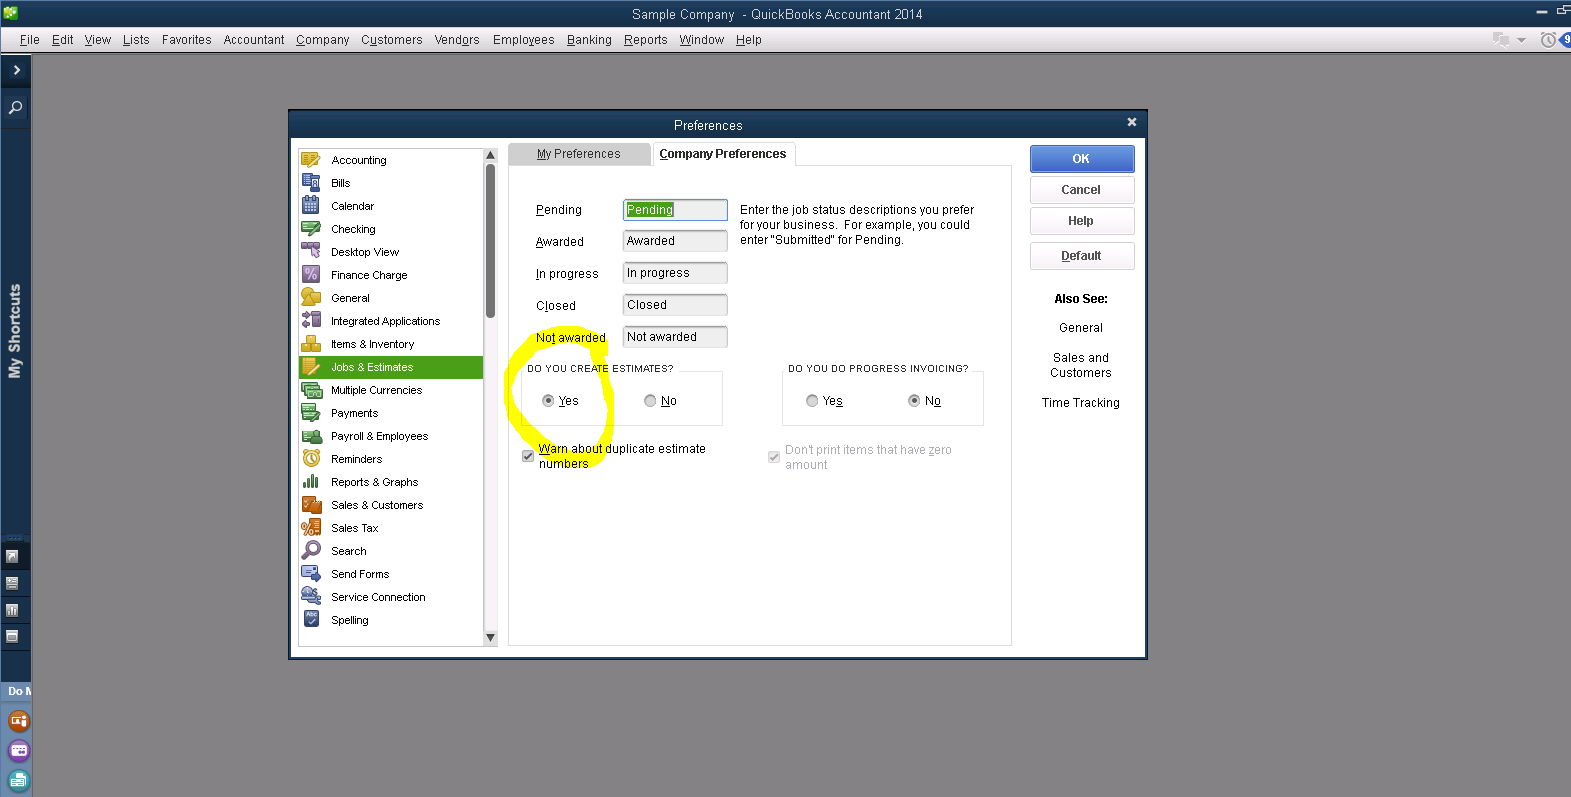Select the Integrated Applications icon
The image size is (1571, 797).
311,321
